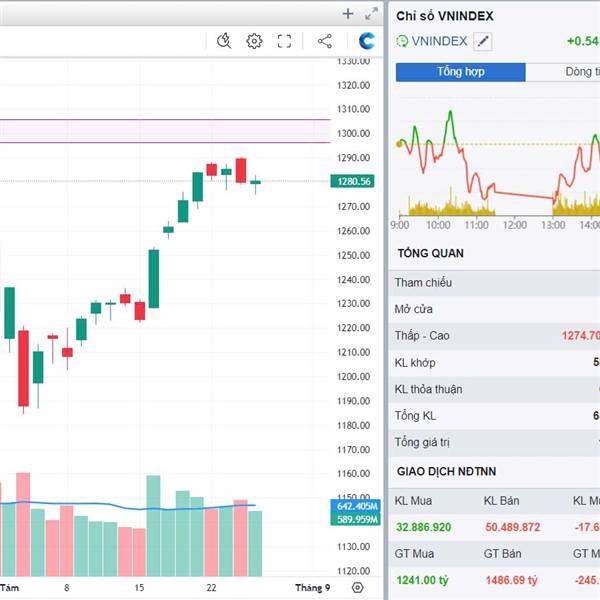Share the chart via share icon
Screen dimensions: 600x600
(324, 41)
